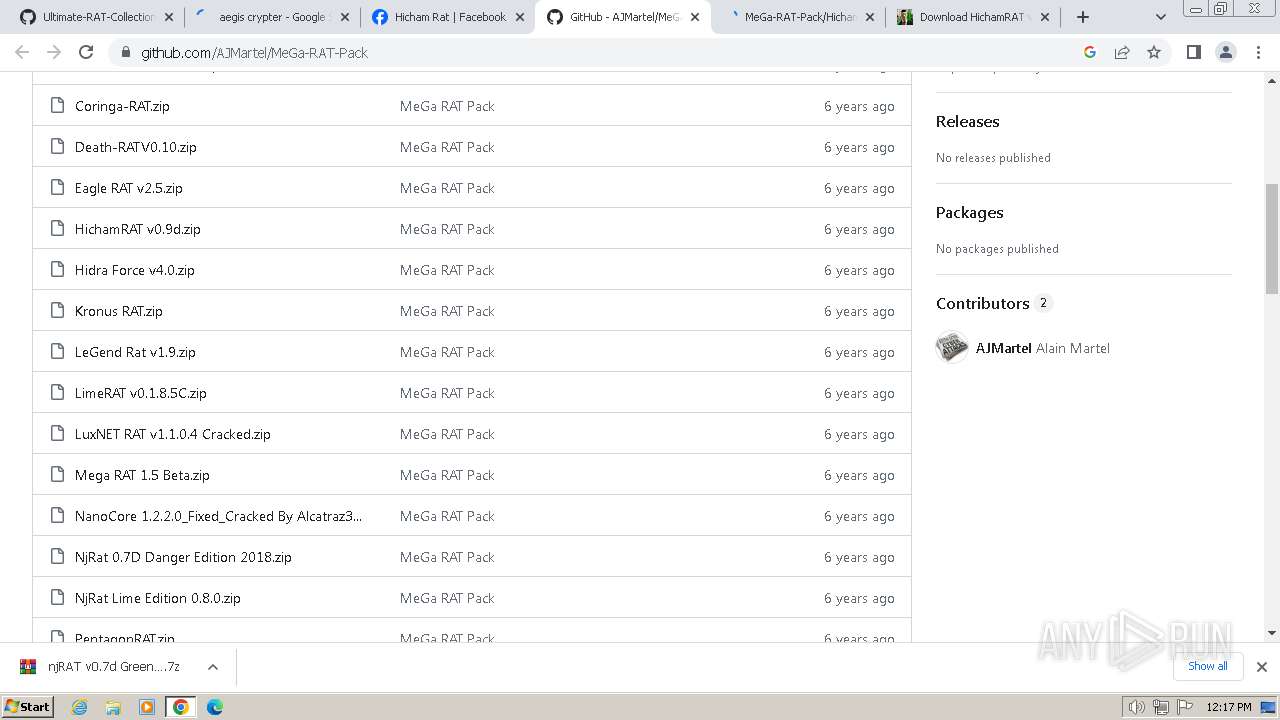Open the share this page icon
Viewport: 1280px width, 720px height.
click(x=1122, y=52)
